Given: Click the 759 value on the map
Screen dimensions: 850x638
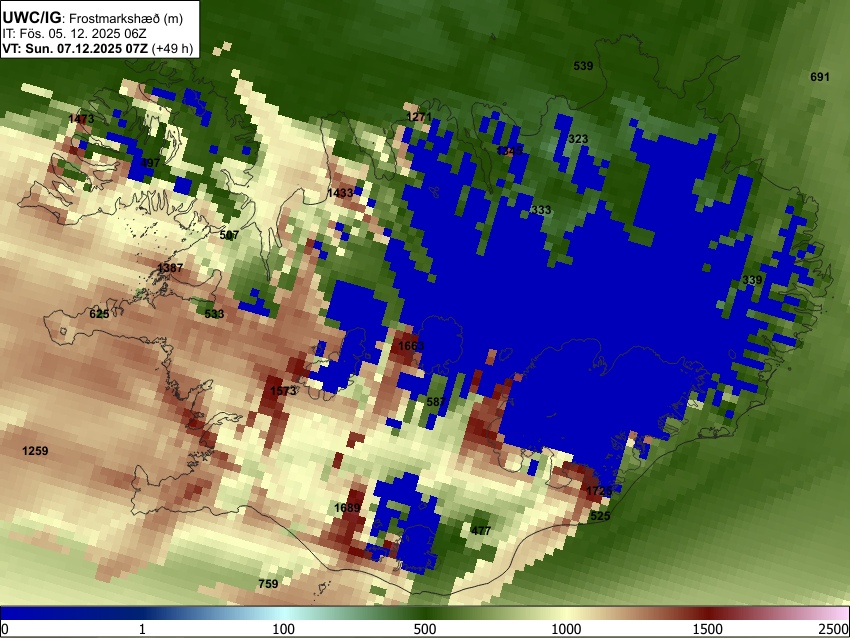Looking at the screenshot, I should tap(268, 584).
